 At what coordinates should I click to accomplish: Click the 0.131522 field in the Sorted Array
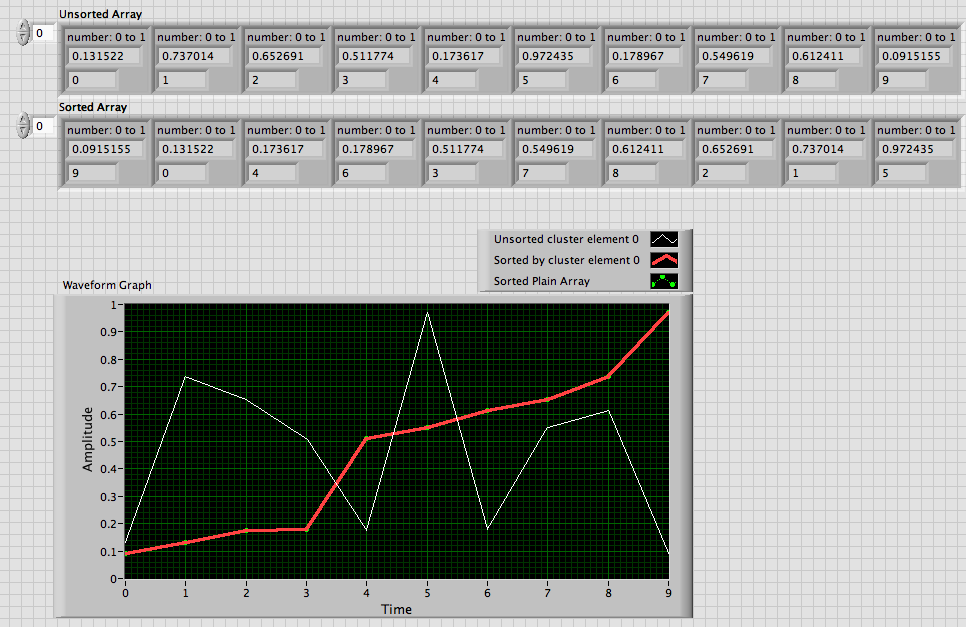click(x=194, y=149)
